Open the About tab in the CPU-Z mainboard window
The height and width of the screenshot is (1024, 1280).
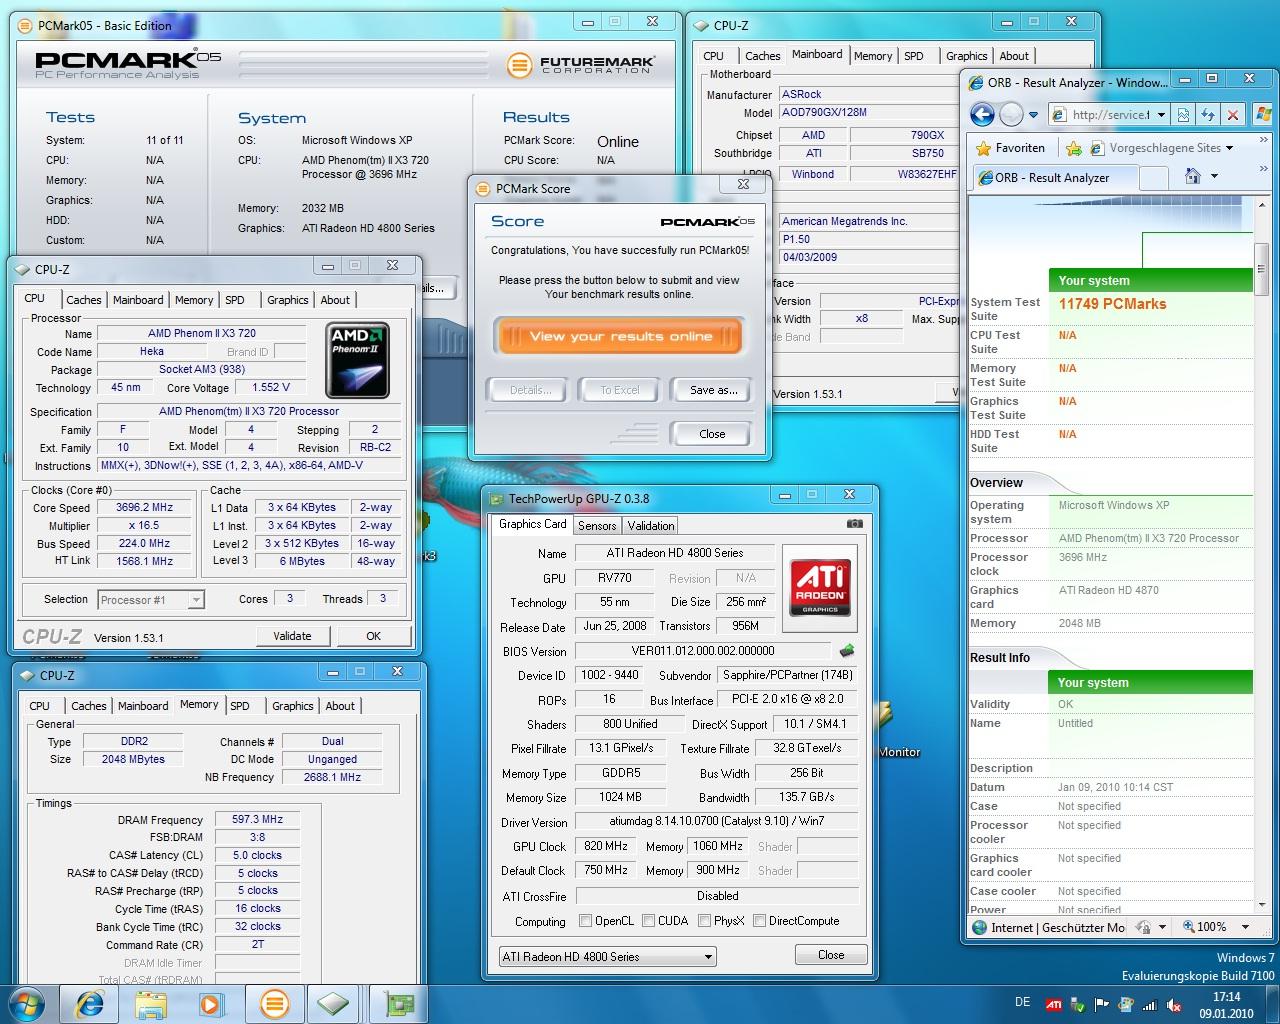1014,56
